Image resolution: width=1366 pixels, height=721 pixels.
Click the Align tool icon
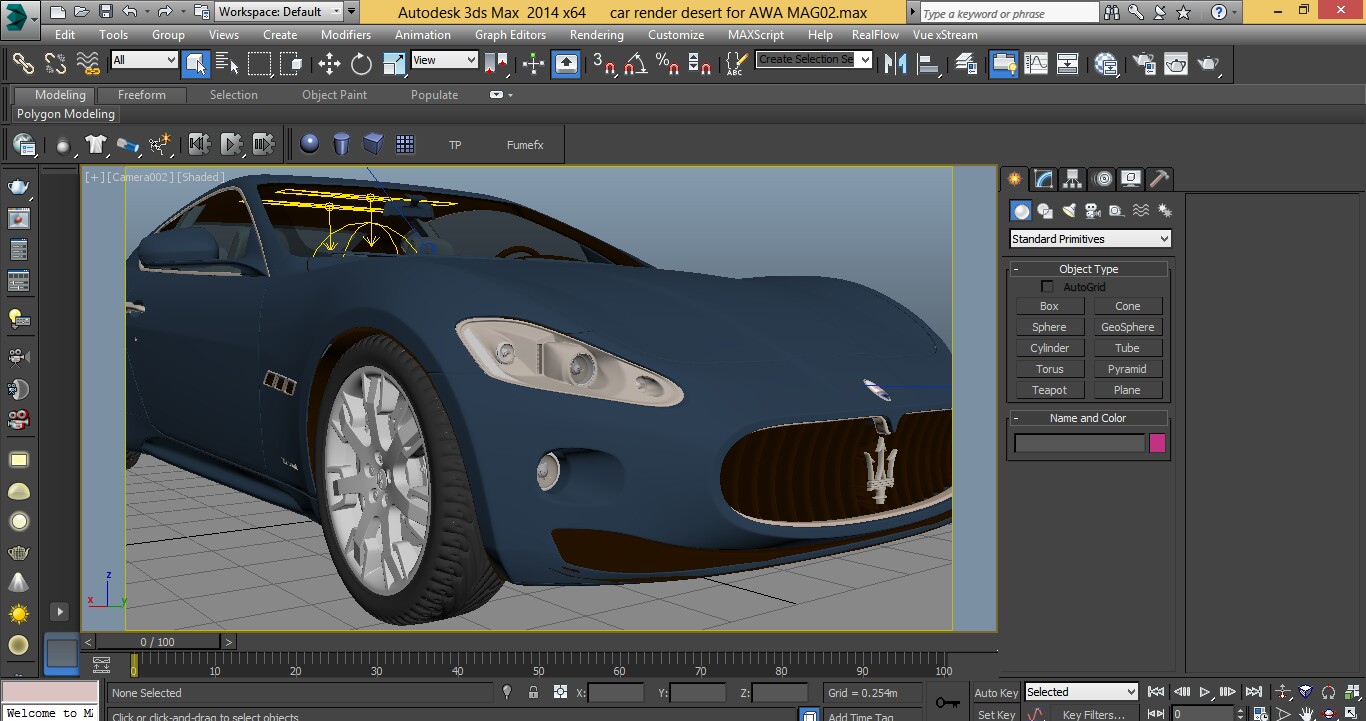click(928, 63)
